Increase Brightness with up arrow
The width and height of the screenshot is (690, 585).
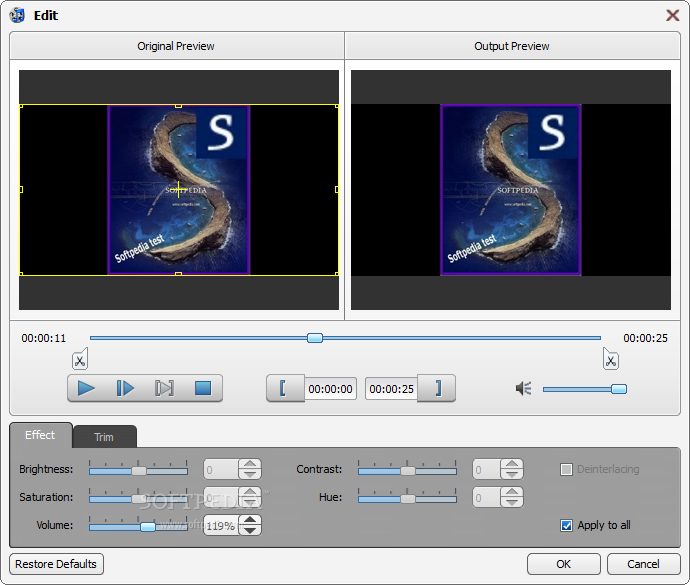pyautogui.click(x=250, y=464)
